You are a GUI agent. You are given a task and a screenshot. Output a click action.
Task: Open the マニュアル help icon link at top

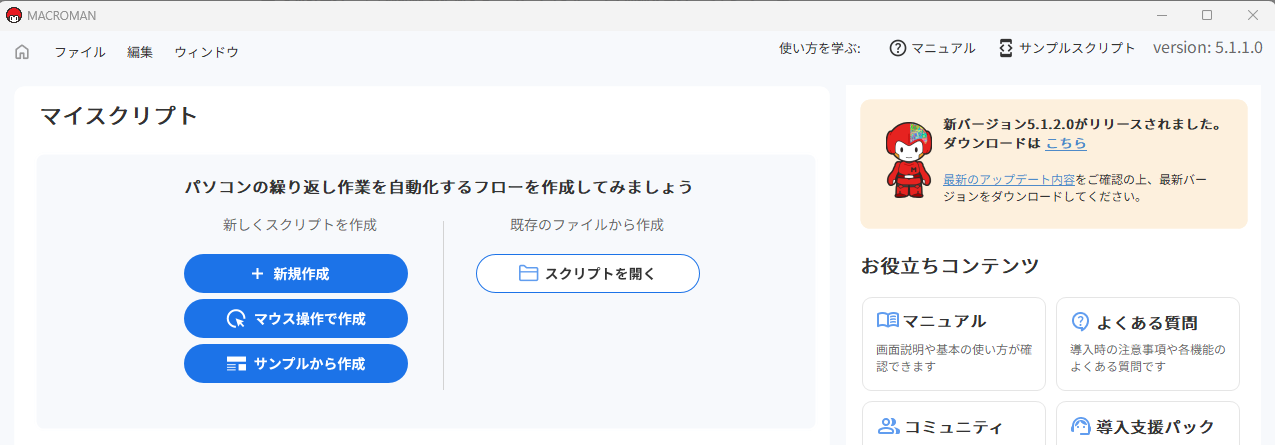coord(932,48)
